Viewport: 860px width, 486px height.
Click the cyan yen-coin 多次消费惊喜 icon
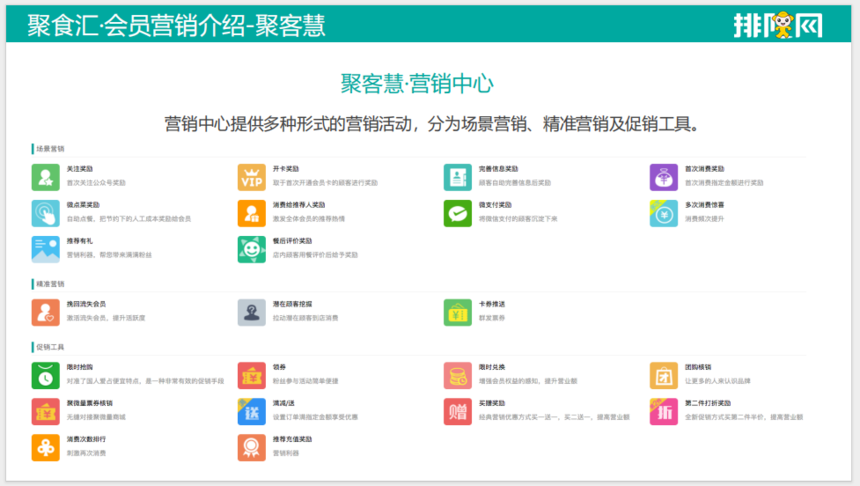[664, 213]
